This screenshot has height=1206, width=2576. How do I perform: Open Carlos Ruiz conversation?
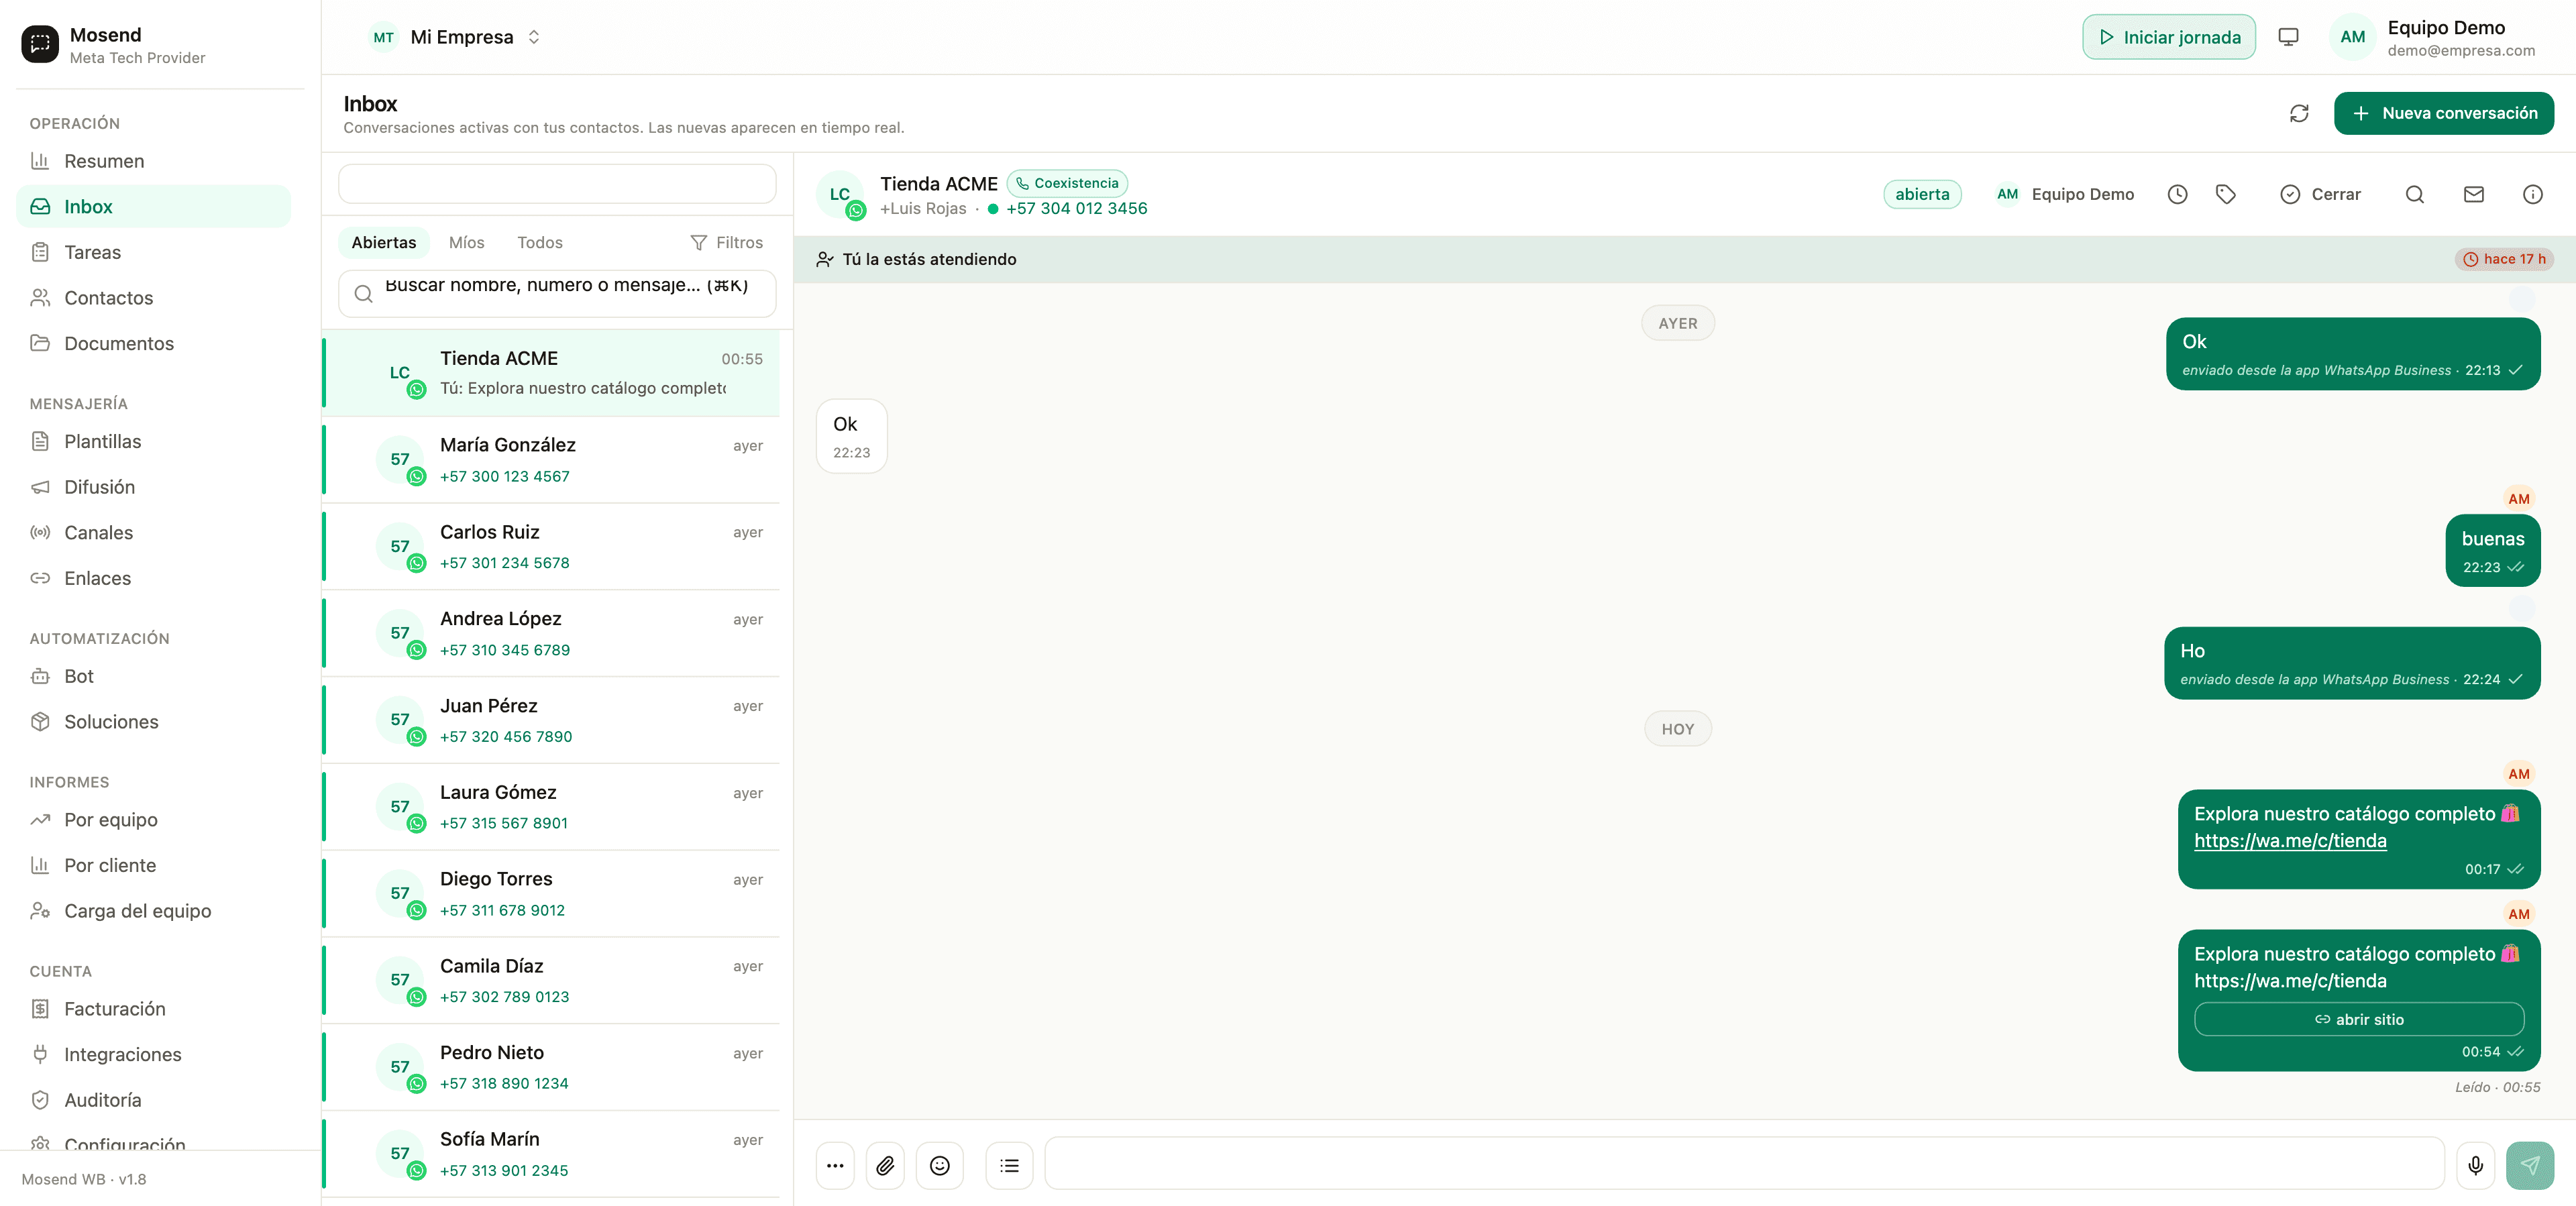(x=552, y=546)
